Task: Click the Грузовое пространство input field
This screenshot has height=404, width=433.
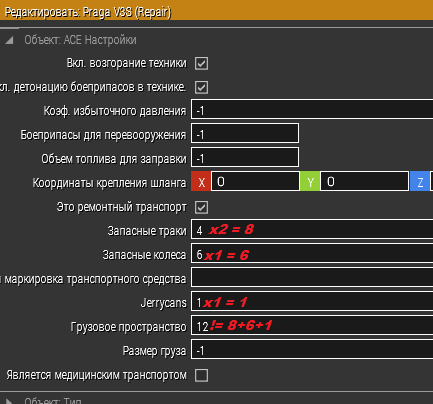Action: [x=312, y=325]
